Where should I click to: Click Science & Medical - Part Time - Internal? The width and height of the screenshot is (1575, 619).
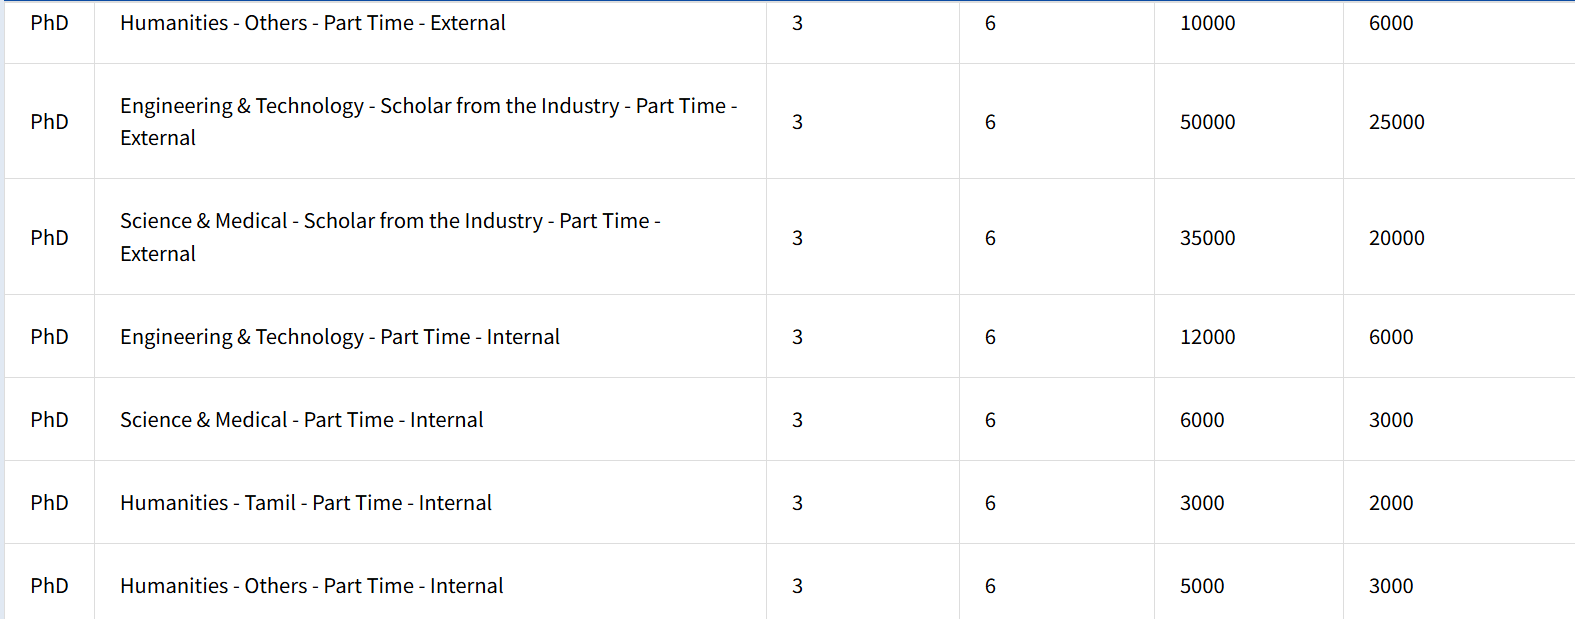[x=301, y=420]
